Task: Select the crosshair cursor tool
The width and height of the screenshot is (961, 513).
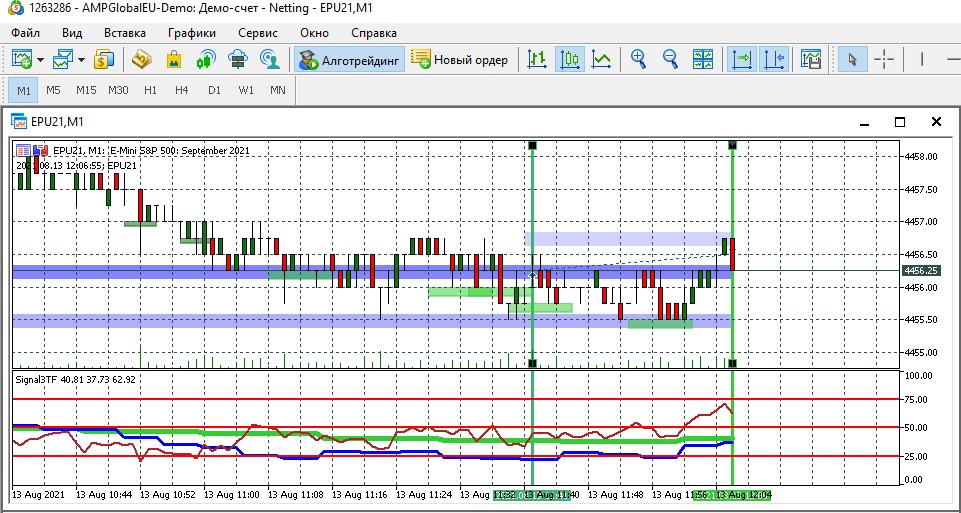Action: pyautogui.click(x=884, y=60)
